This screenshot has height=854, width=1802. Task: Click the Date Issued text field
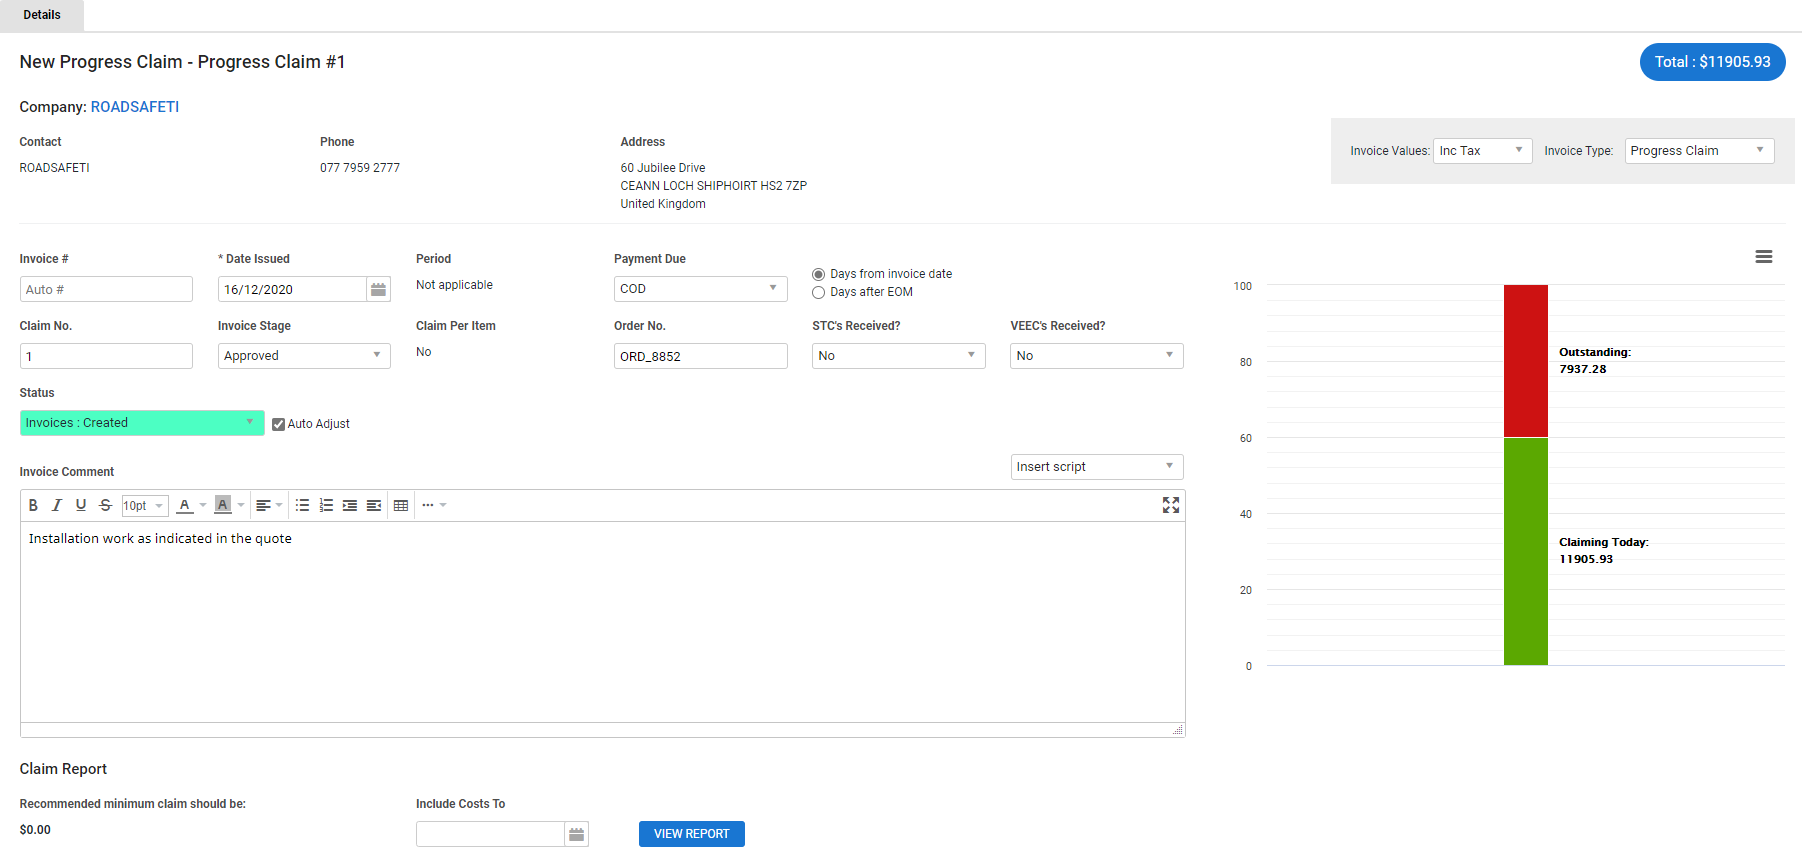(292, 289)
